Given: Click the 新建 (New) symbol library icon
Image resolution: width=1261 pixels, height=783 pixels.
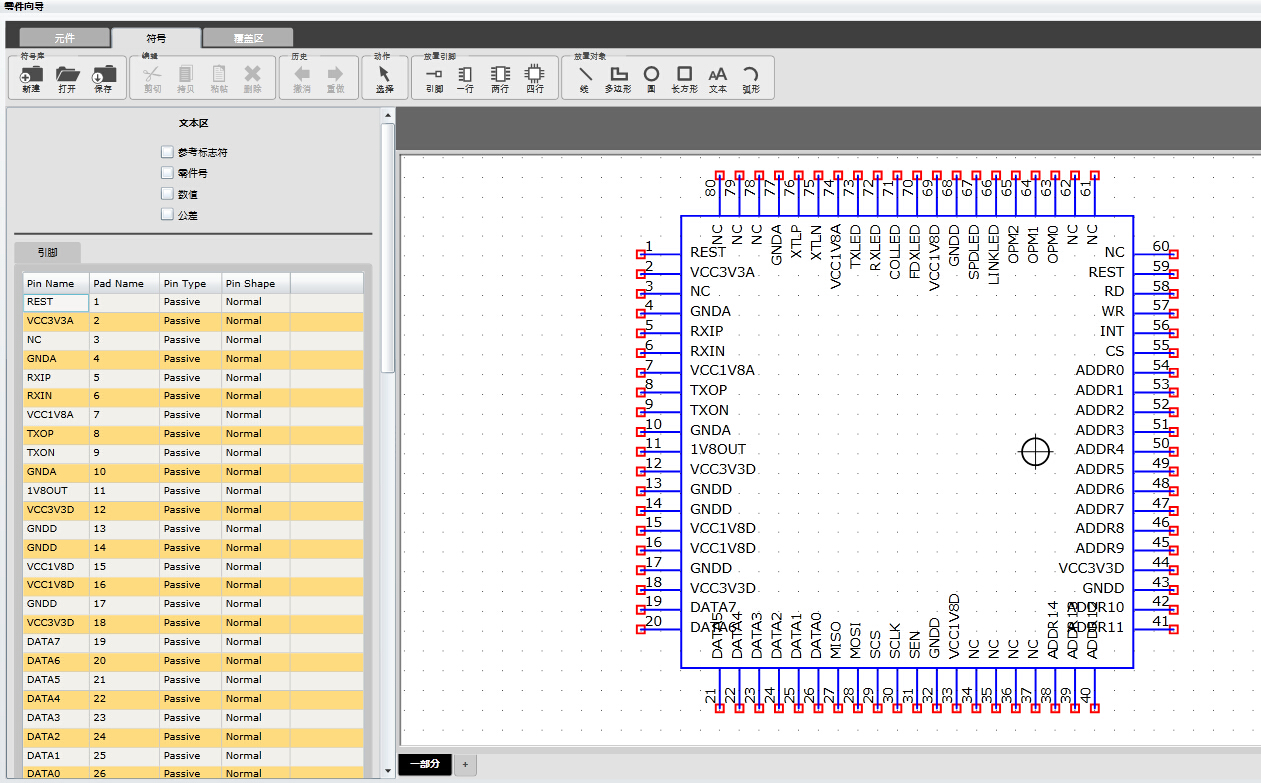Looking at the screenshot, I should tap(31, 79).
